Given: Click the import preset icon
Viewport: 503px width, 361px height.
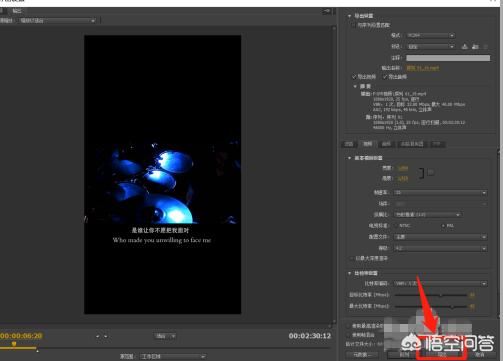Looking at the screenshot, I should pos(475,46).
